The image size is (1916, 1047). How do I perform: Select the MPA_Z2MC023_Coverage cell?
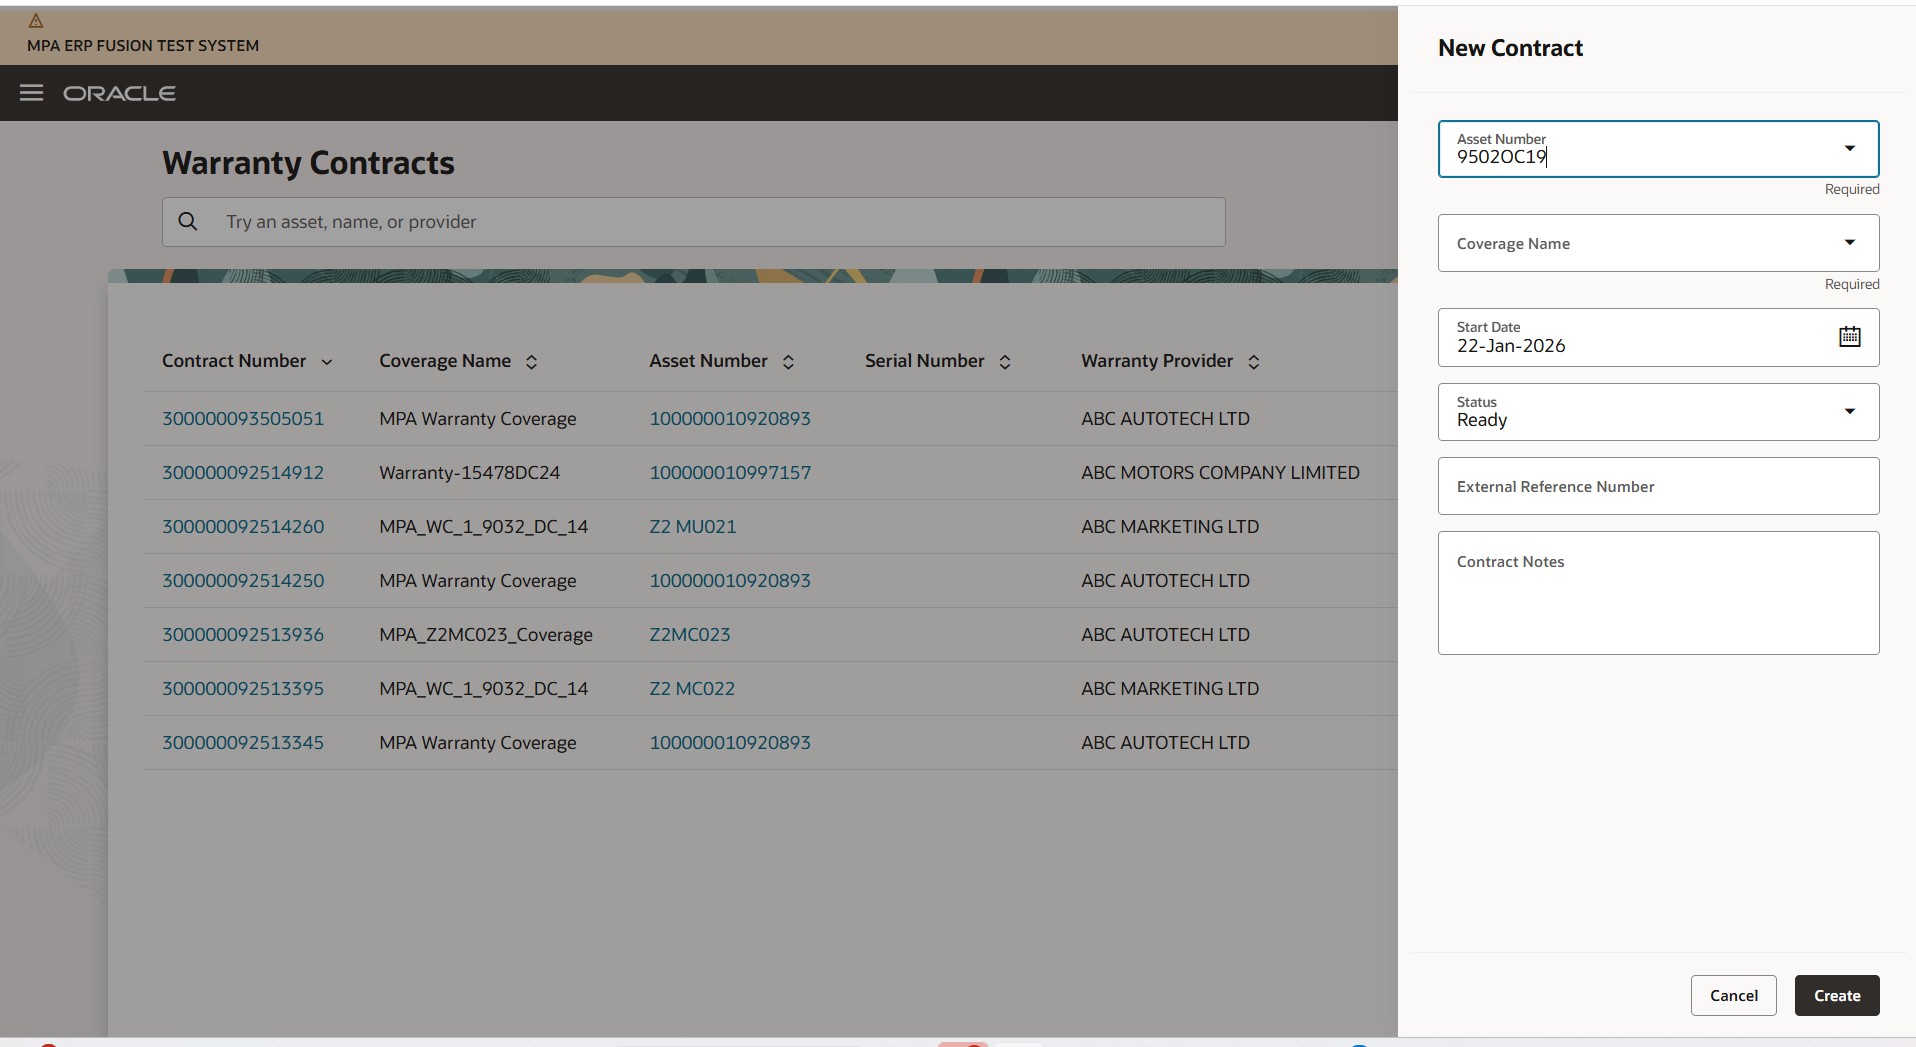point(486,635)
